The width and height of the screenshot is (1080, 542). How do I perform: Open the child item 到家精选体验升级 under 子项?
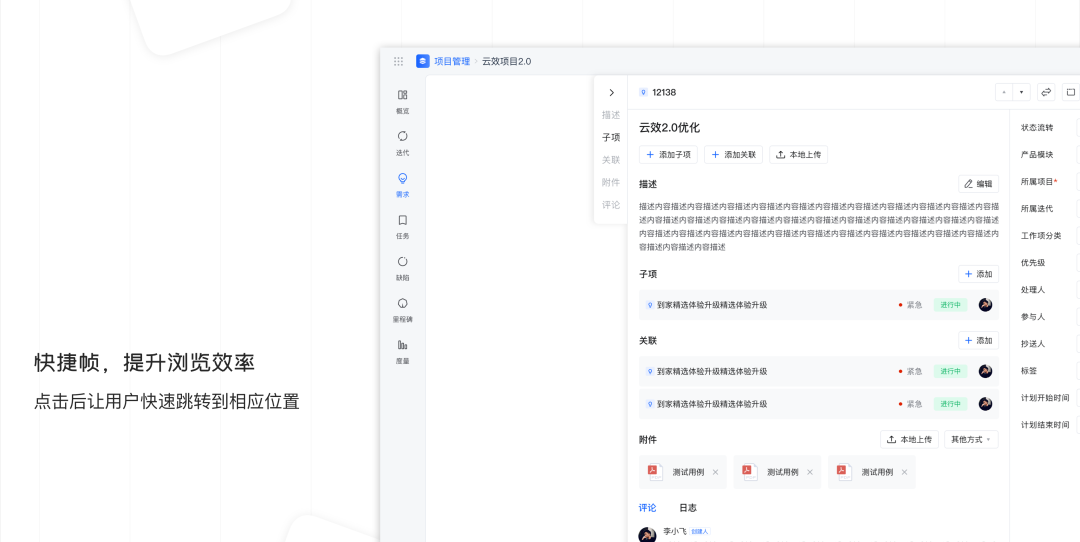point(712,304)
